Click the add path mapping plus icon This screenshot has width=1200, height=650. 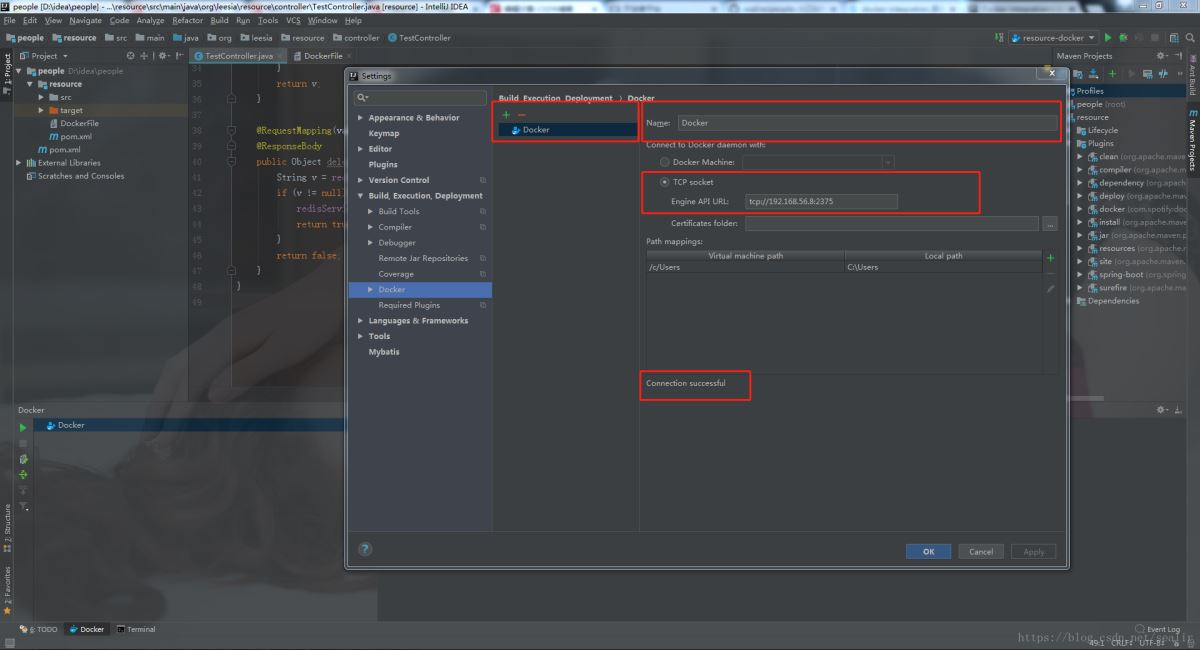coord(1050,258)
